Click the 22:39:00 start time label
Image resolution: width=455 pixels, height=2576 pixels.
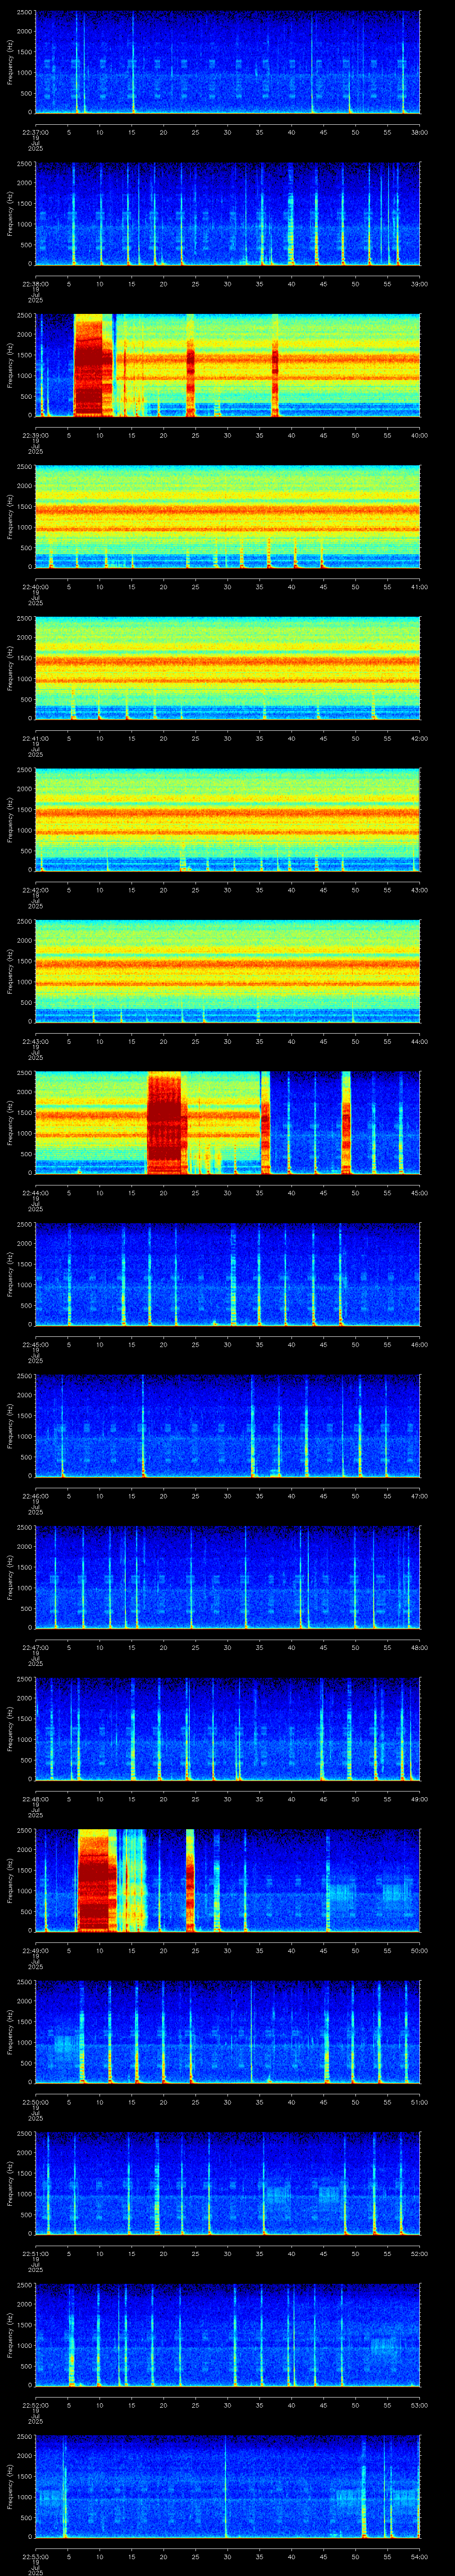35,435
